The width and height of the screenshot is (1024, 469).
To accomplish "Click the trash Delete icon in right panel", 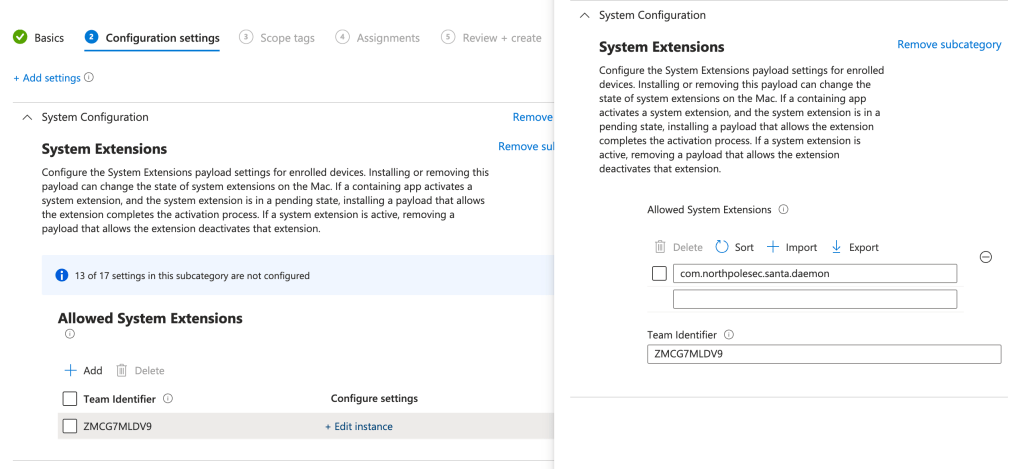I will click(660, 247).
